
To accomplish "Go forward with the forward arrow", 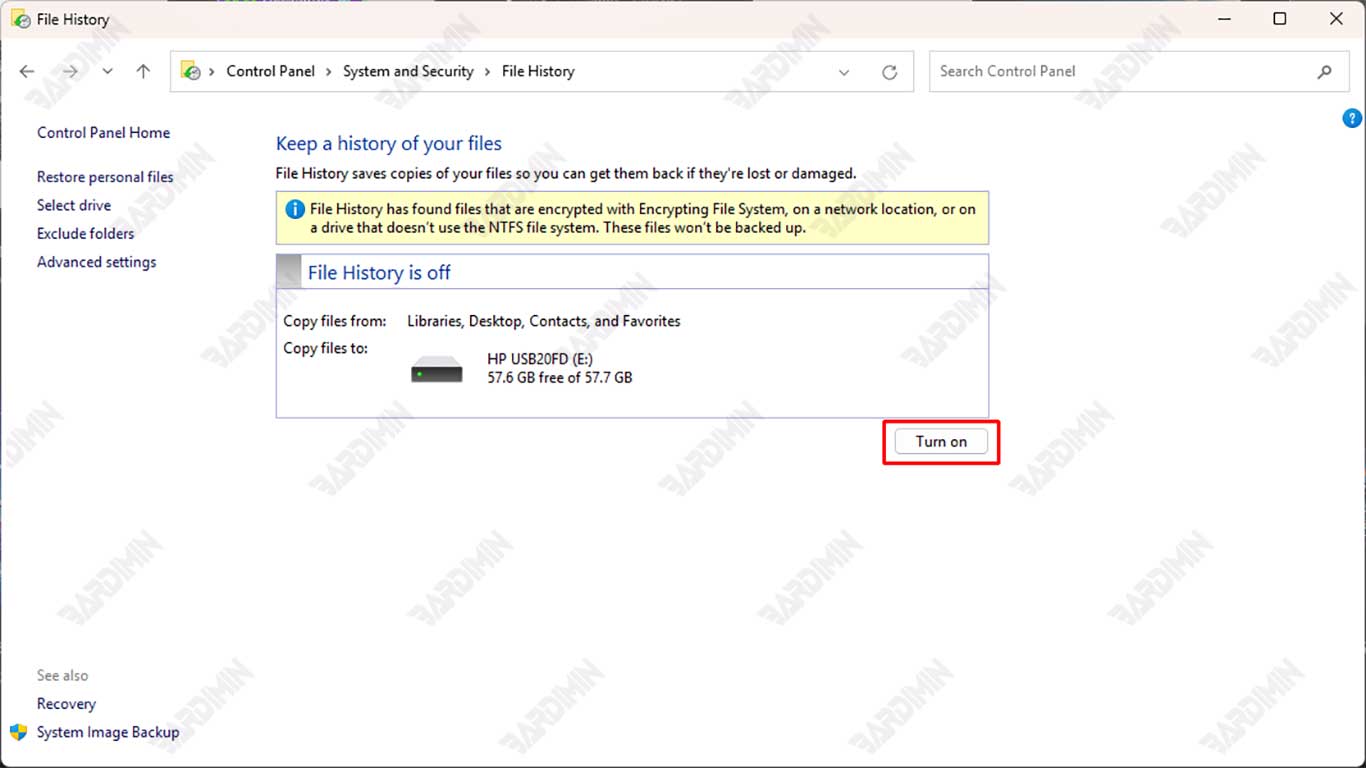I will pos(70,71).
